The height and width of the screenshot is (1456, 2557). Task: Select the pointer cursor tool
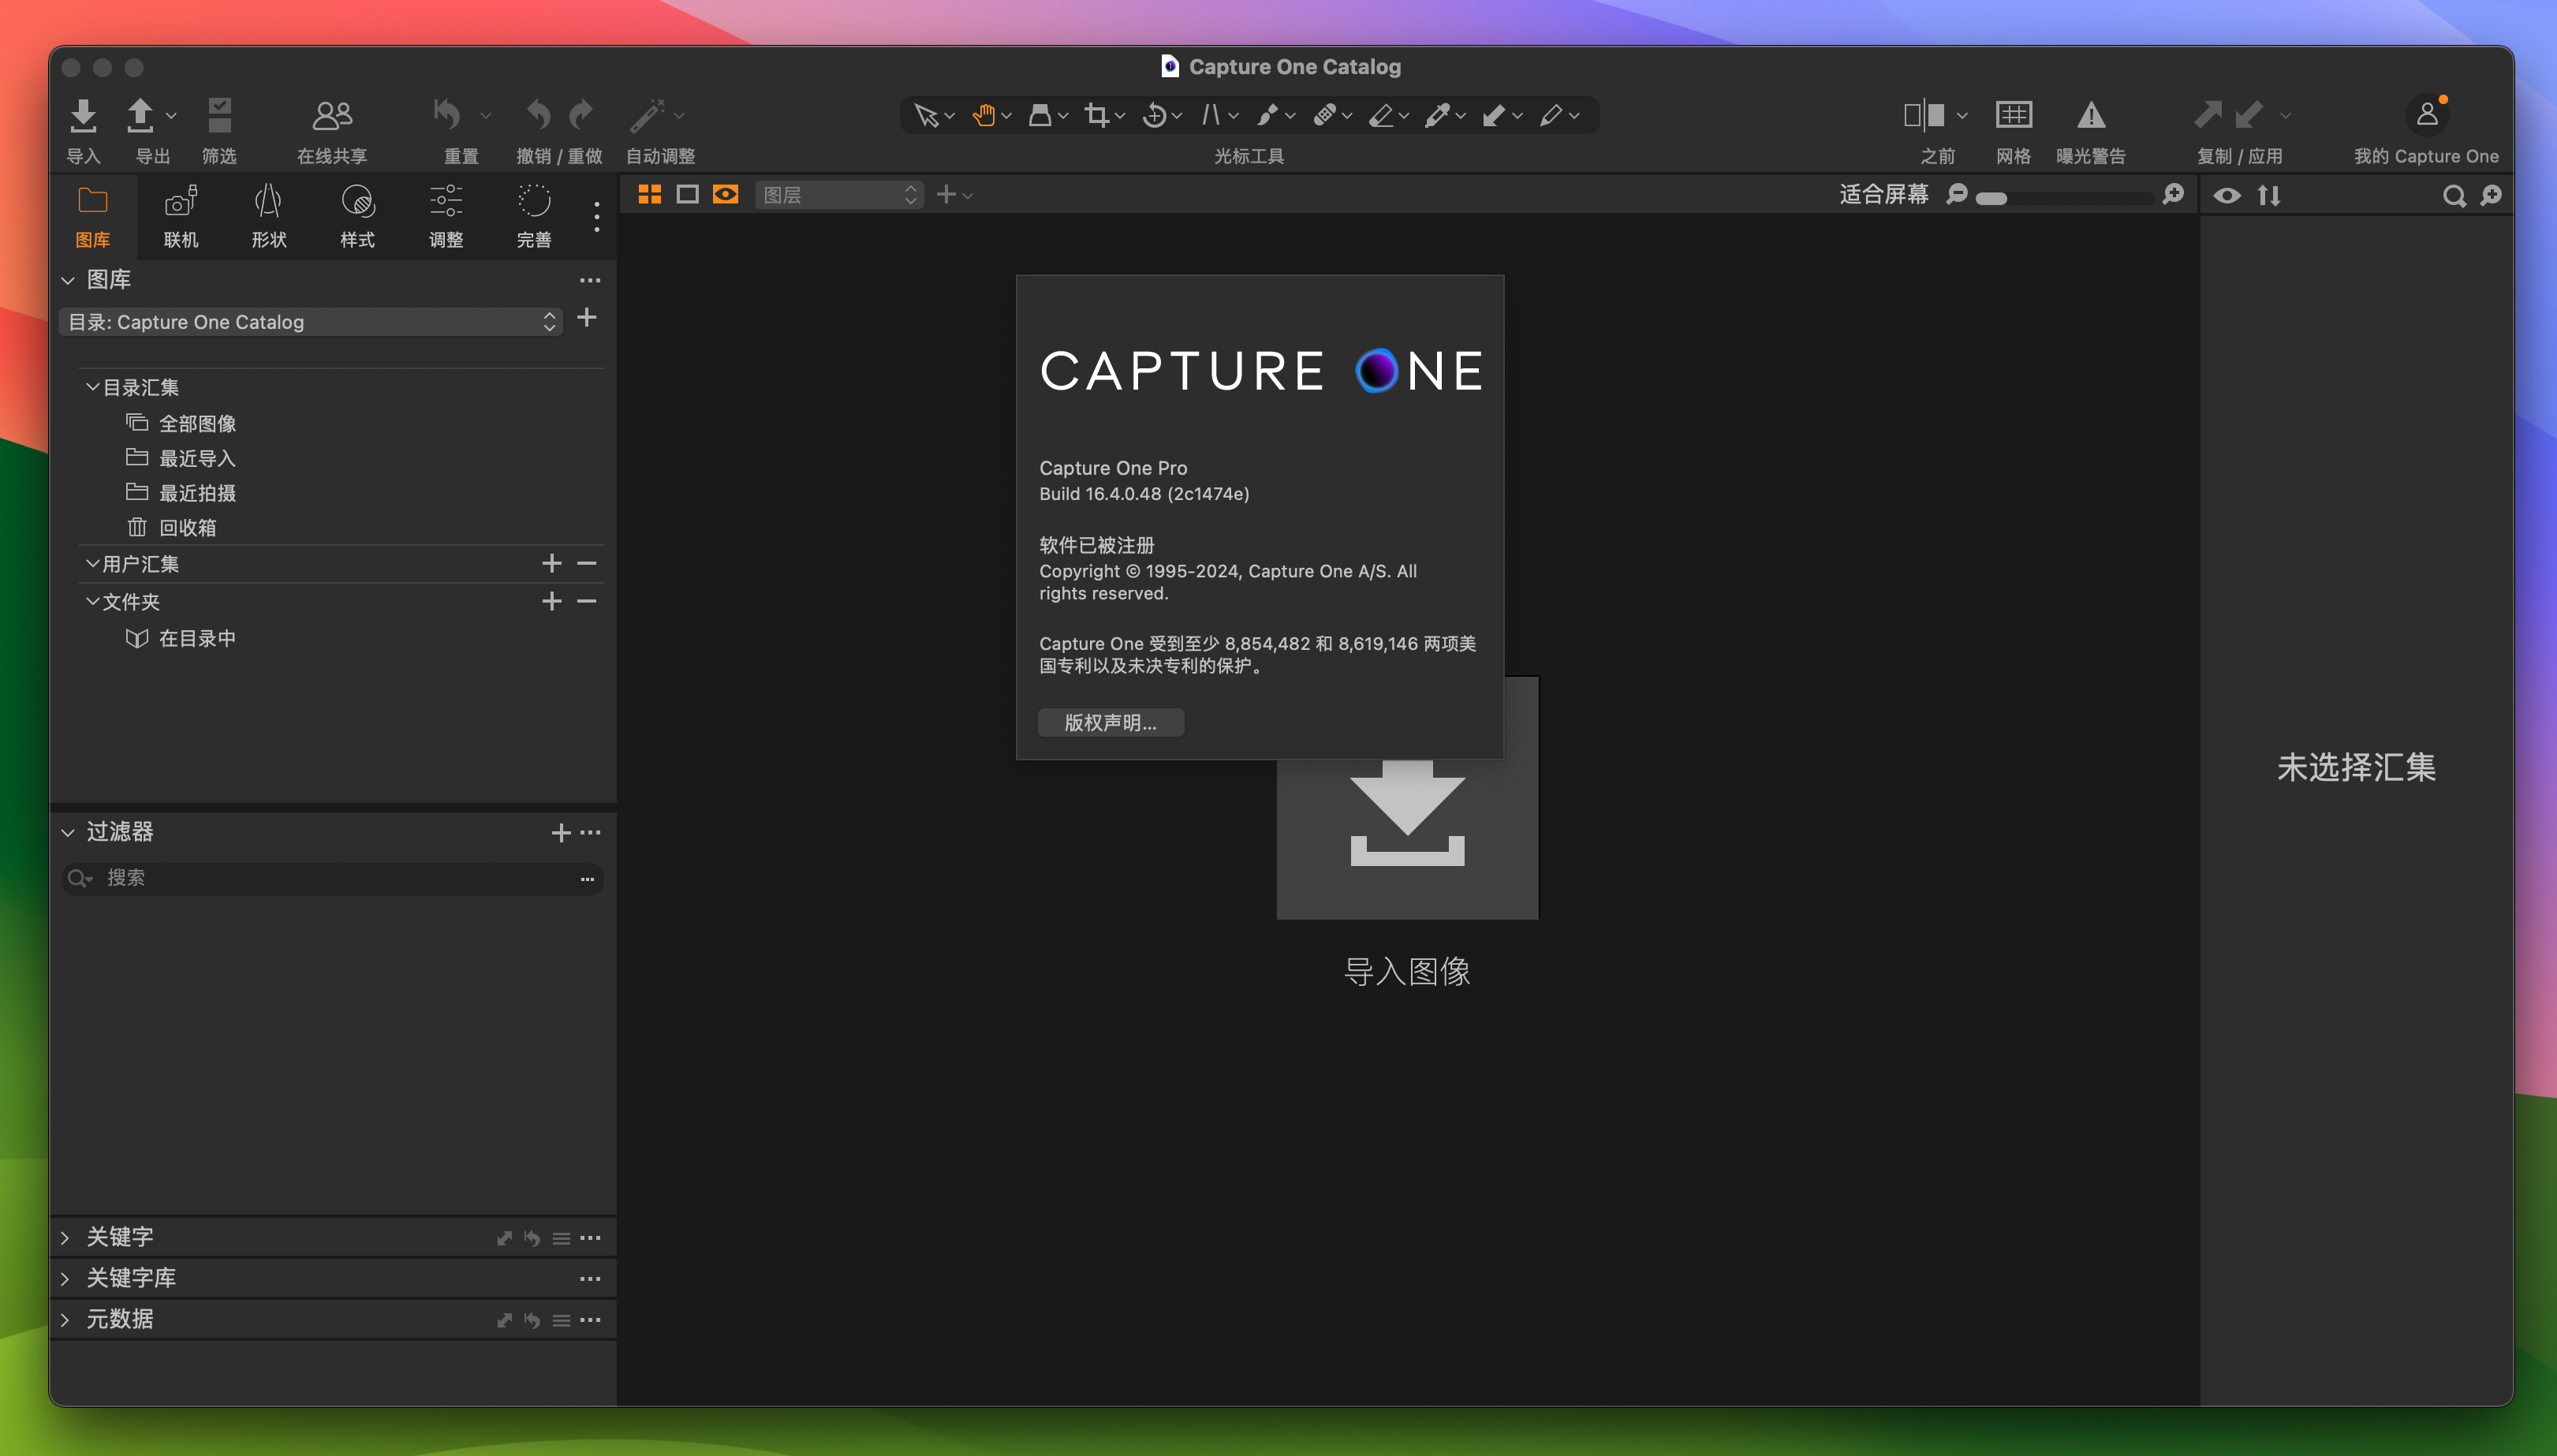tap(926, 116)
